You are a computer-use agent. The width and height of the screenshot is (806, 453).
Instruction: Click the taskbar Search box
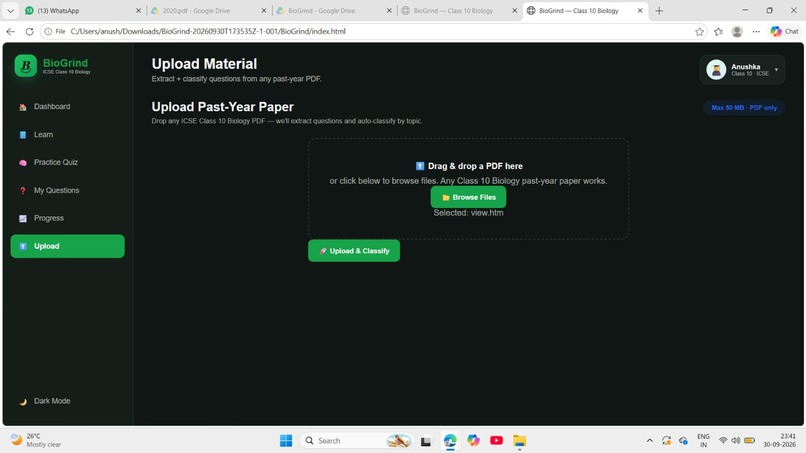coord(356,441)
